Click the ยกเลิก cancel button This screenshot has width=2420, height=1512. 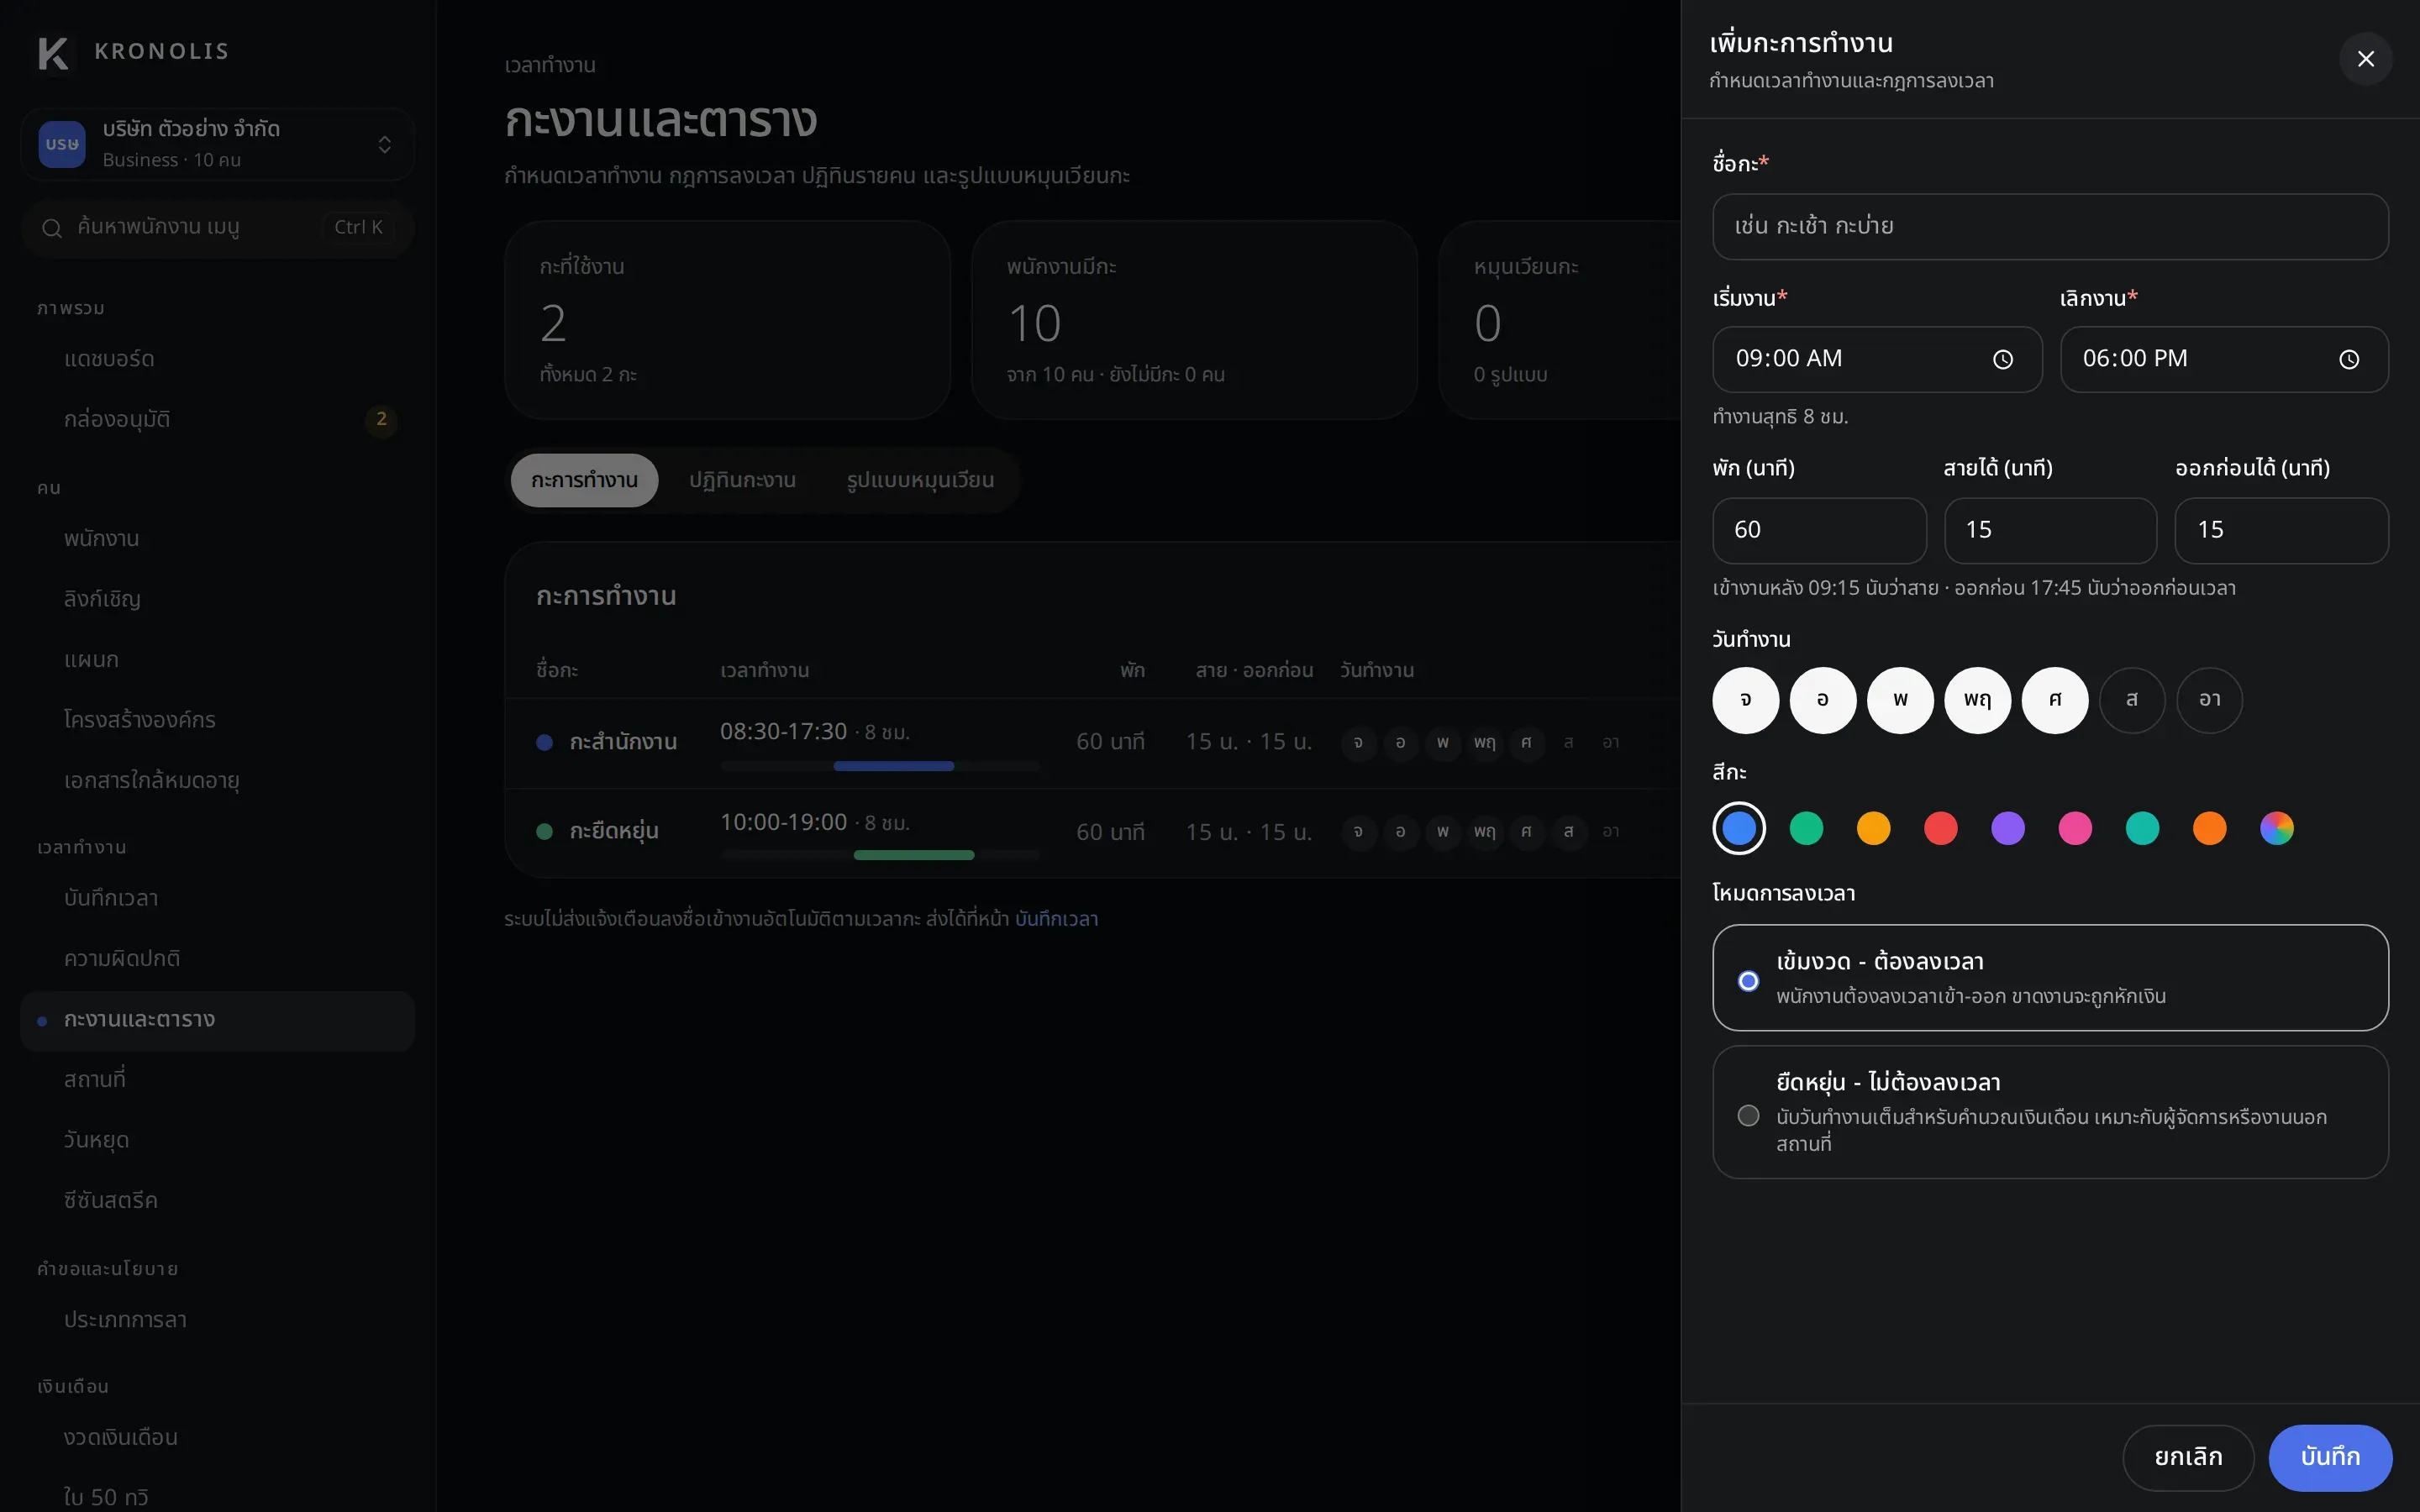click(x=2188, y=1457)
